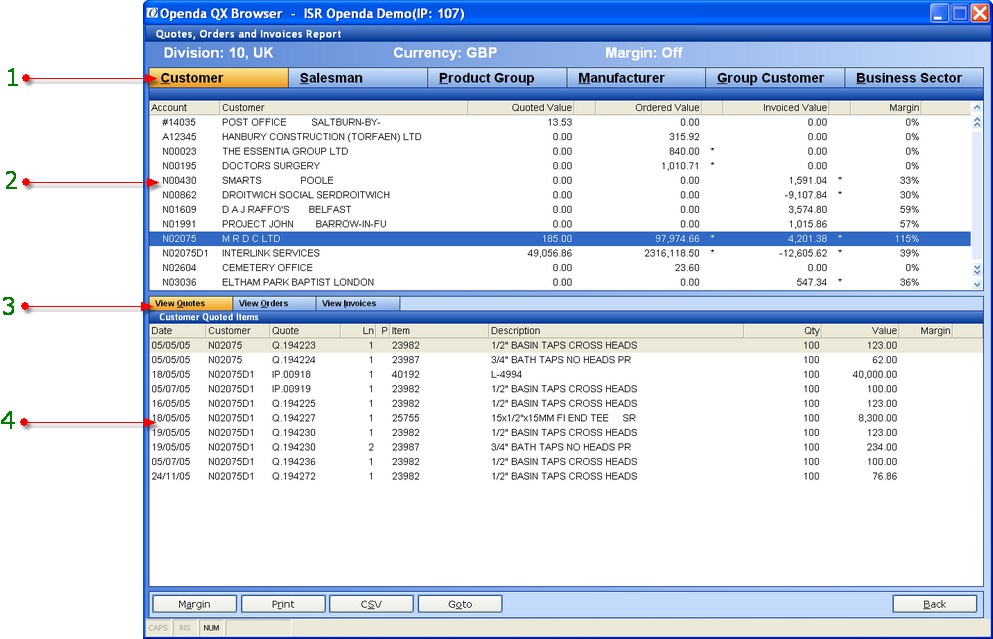Switch to the View Orders sub-tab

coord(274,303)
